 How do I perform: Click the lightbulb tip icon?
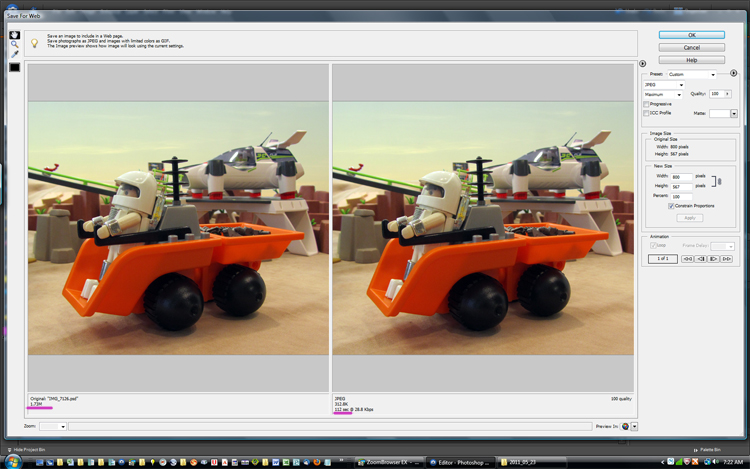(35, 43)
